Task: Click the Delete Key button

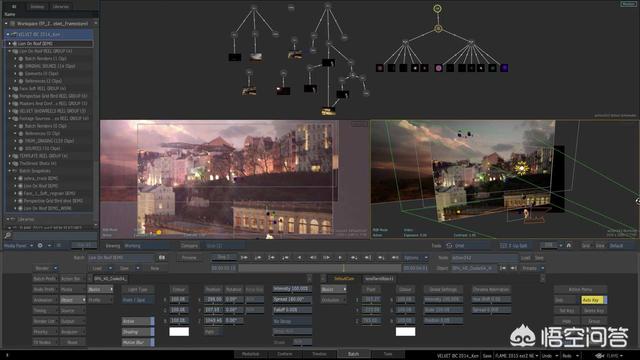Action: coord(594,311)
